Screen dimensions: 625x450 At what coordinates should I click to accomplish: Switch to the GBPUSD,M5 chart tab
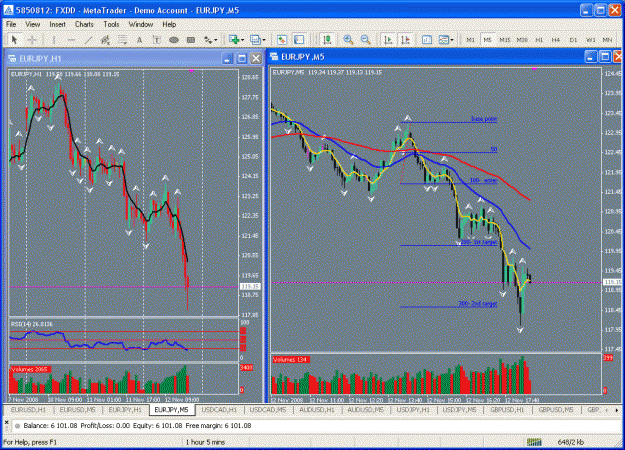pos(556,410)
